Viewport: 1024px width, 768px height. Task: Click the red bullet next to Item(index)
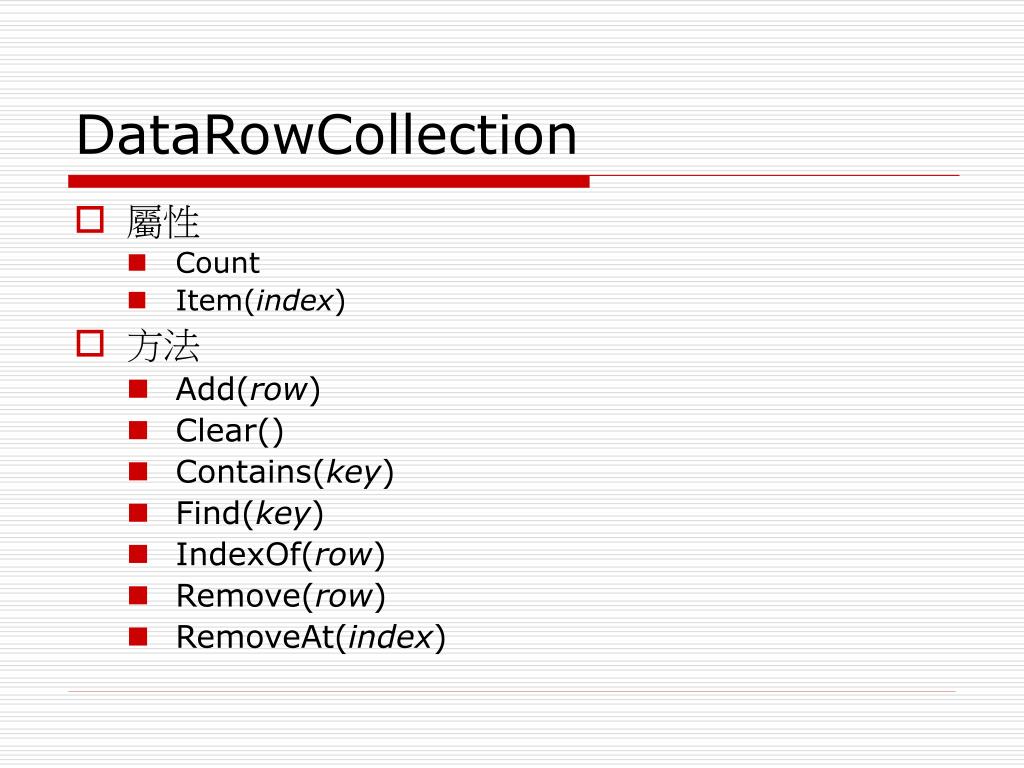137,300
